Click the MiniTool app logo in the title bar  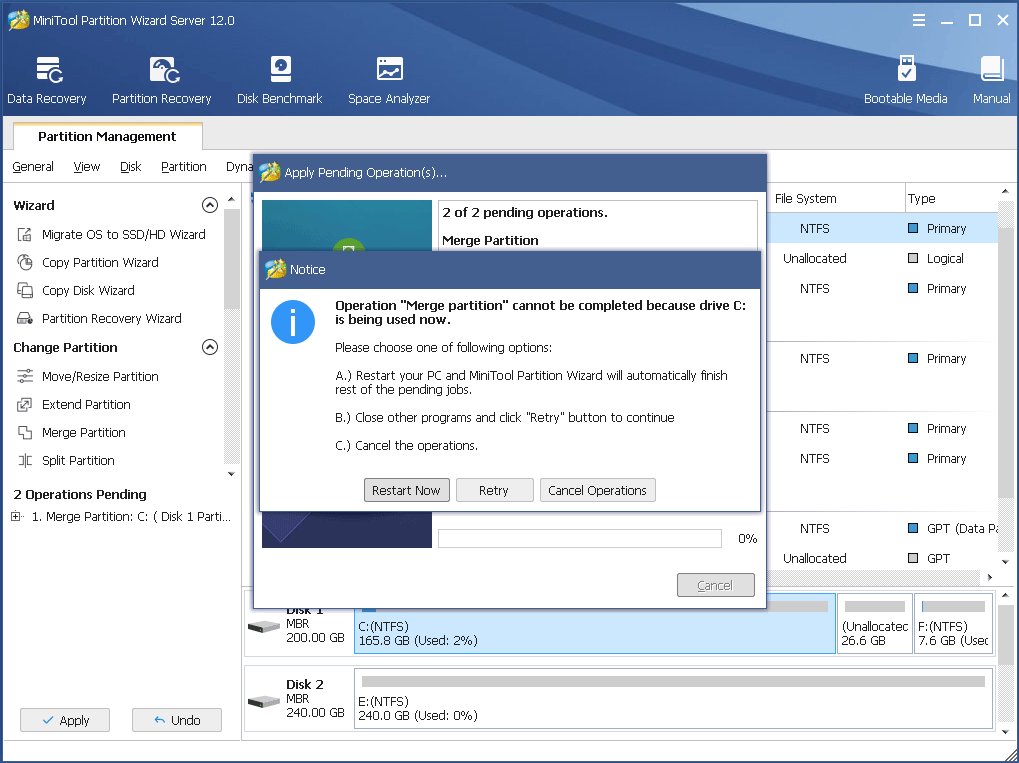coord(18,20)
